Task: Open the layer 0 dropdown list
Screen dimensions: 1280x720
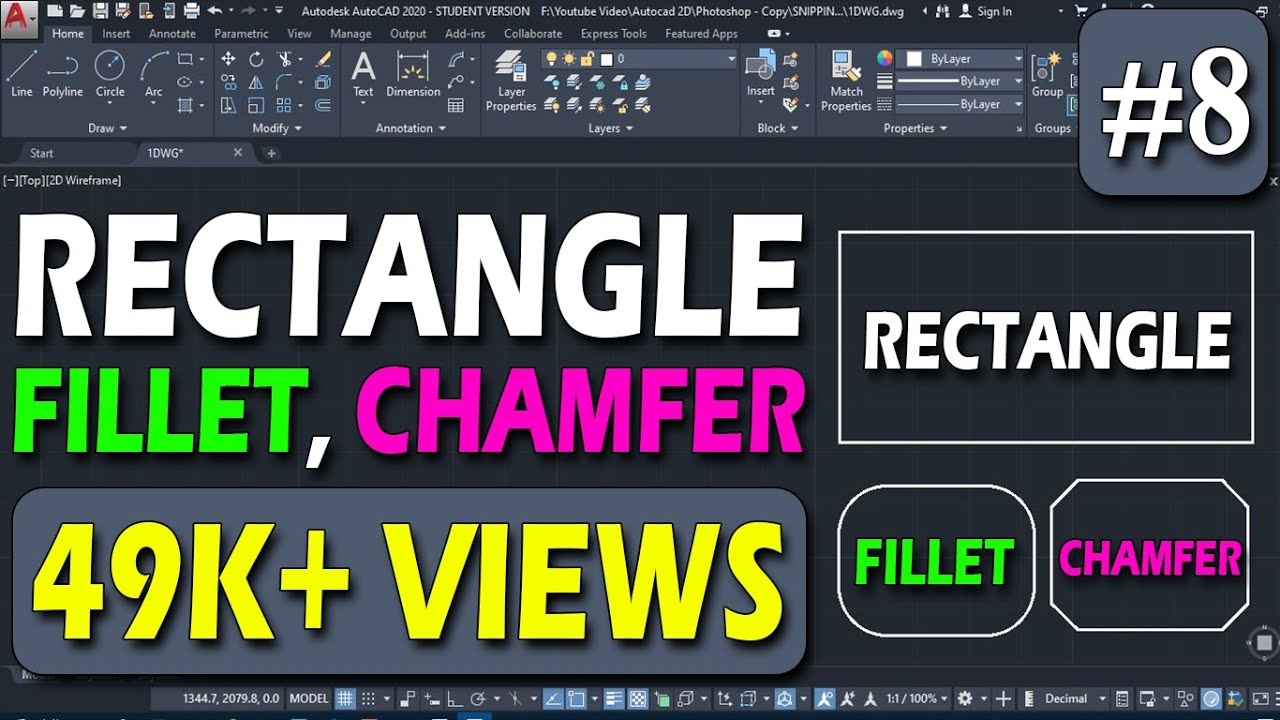Action: (731, 60)
